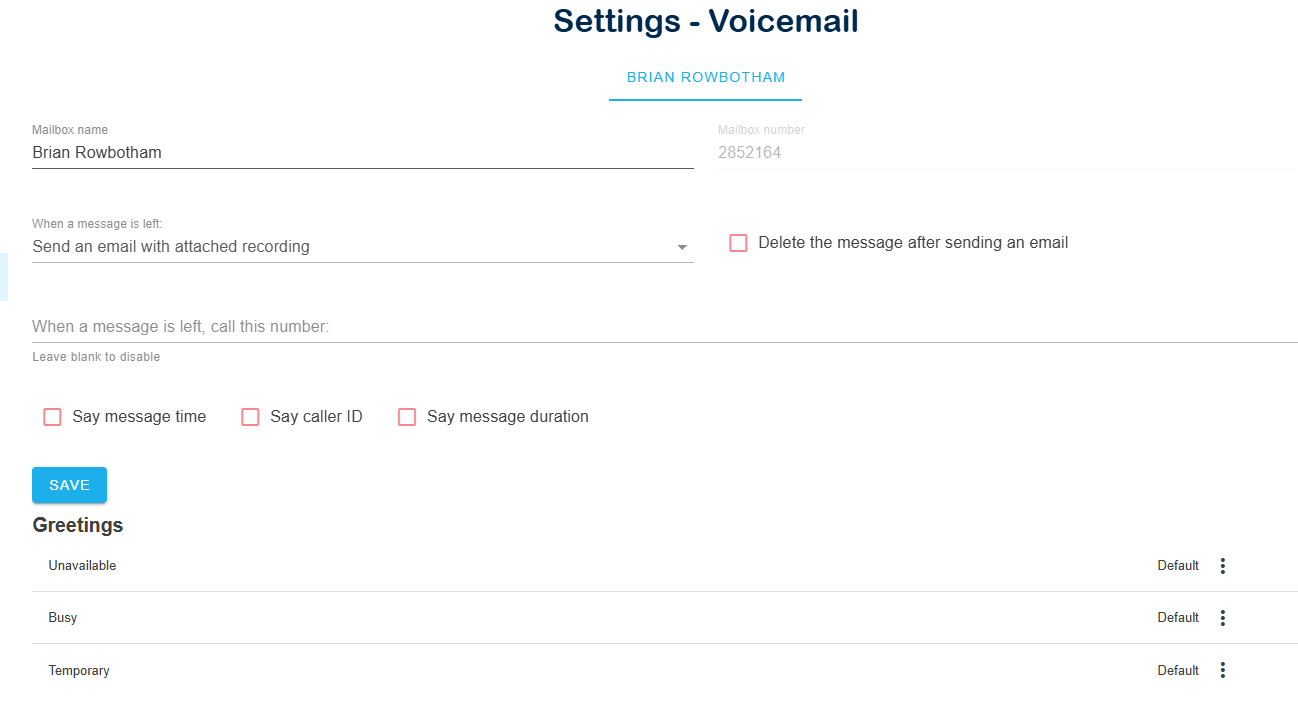The image size is (1298, 701).
Task: Open the Unavailable greeting options menu
Action: point(1222,566)
